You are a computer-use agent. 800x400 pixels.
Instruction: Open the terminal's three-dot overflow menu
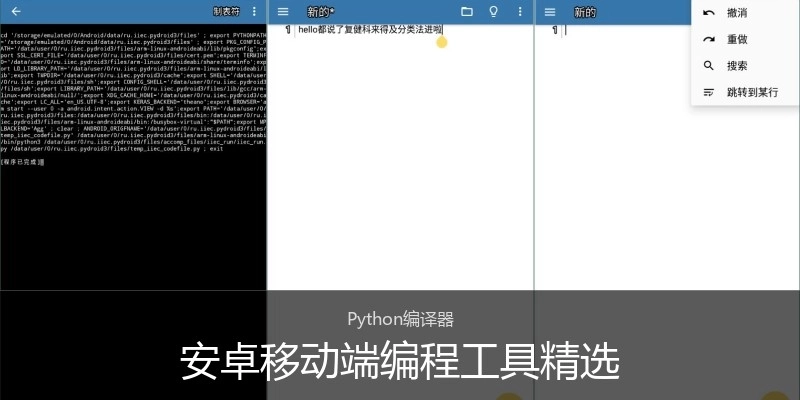(254, 12)
